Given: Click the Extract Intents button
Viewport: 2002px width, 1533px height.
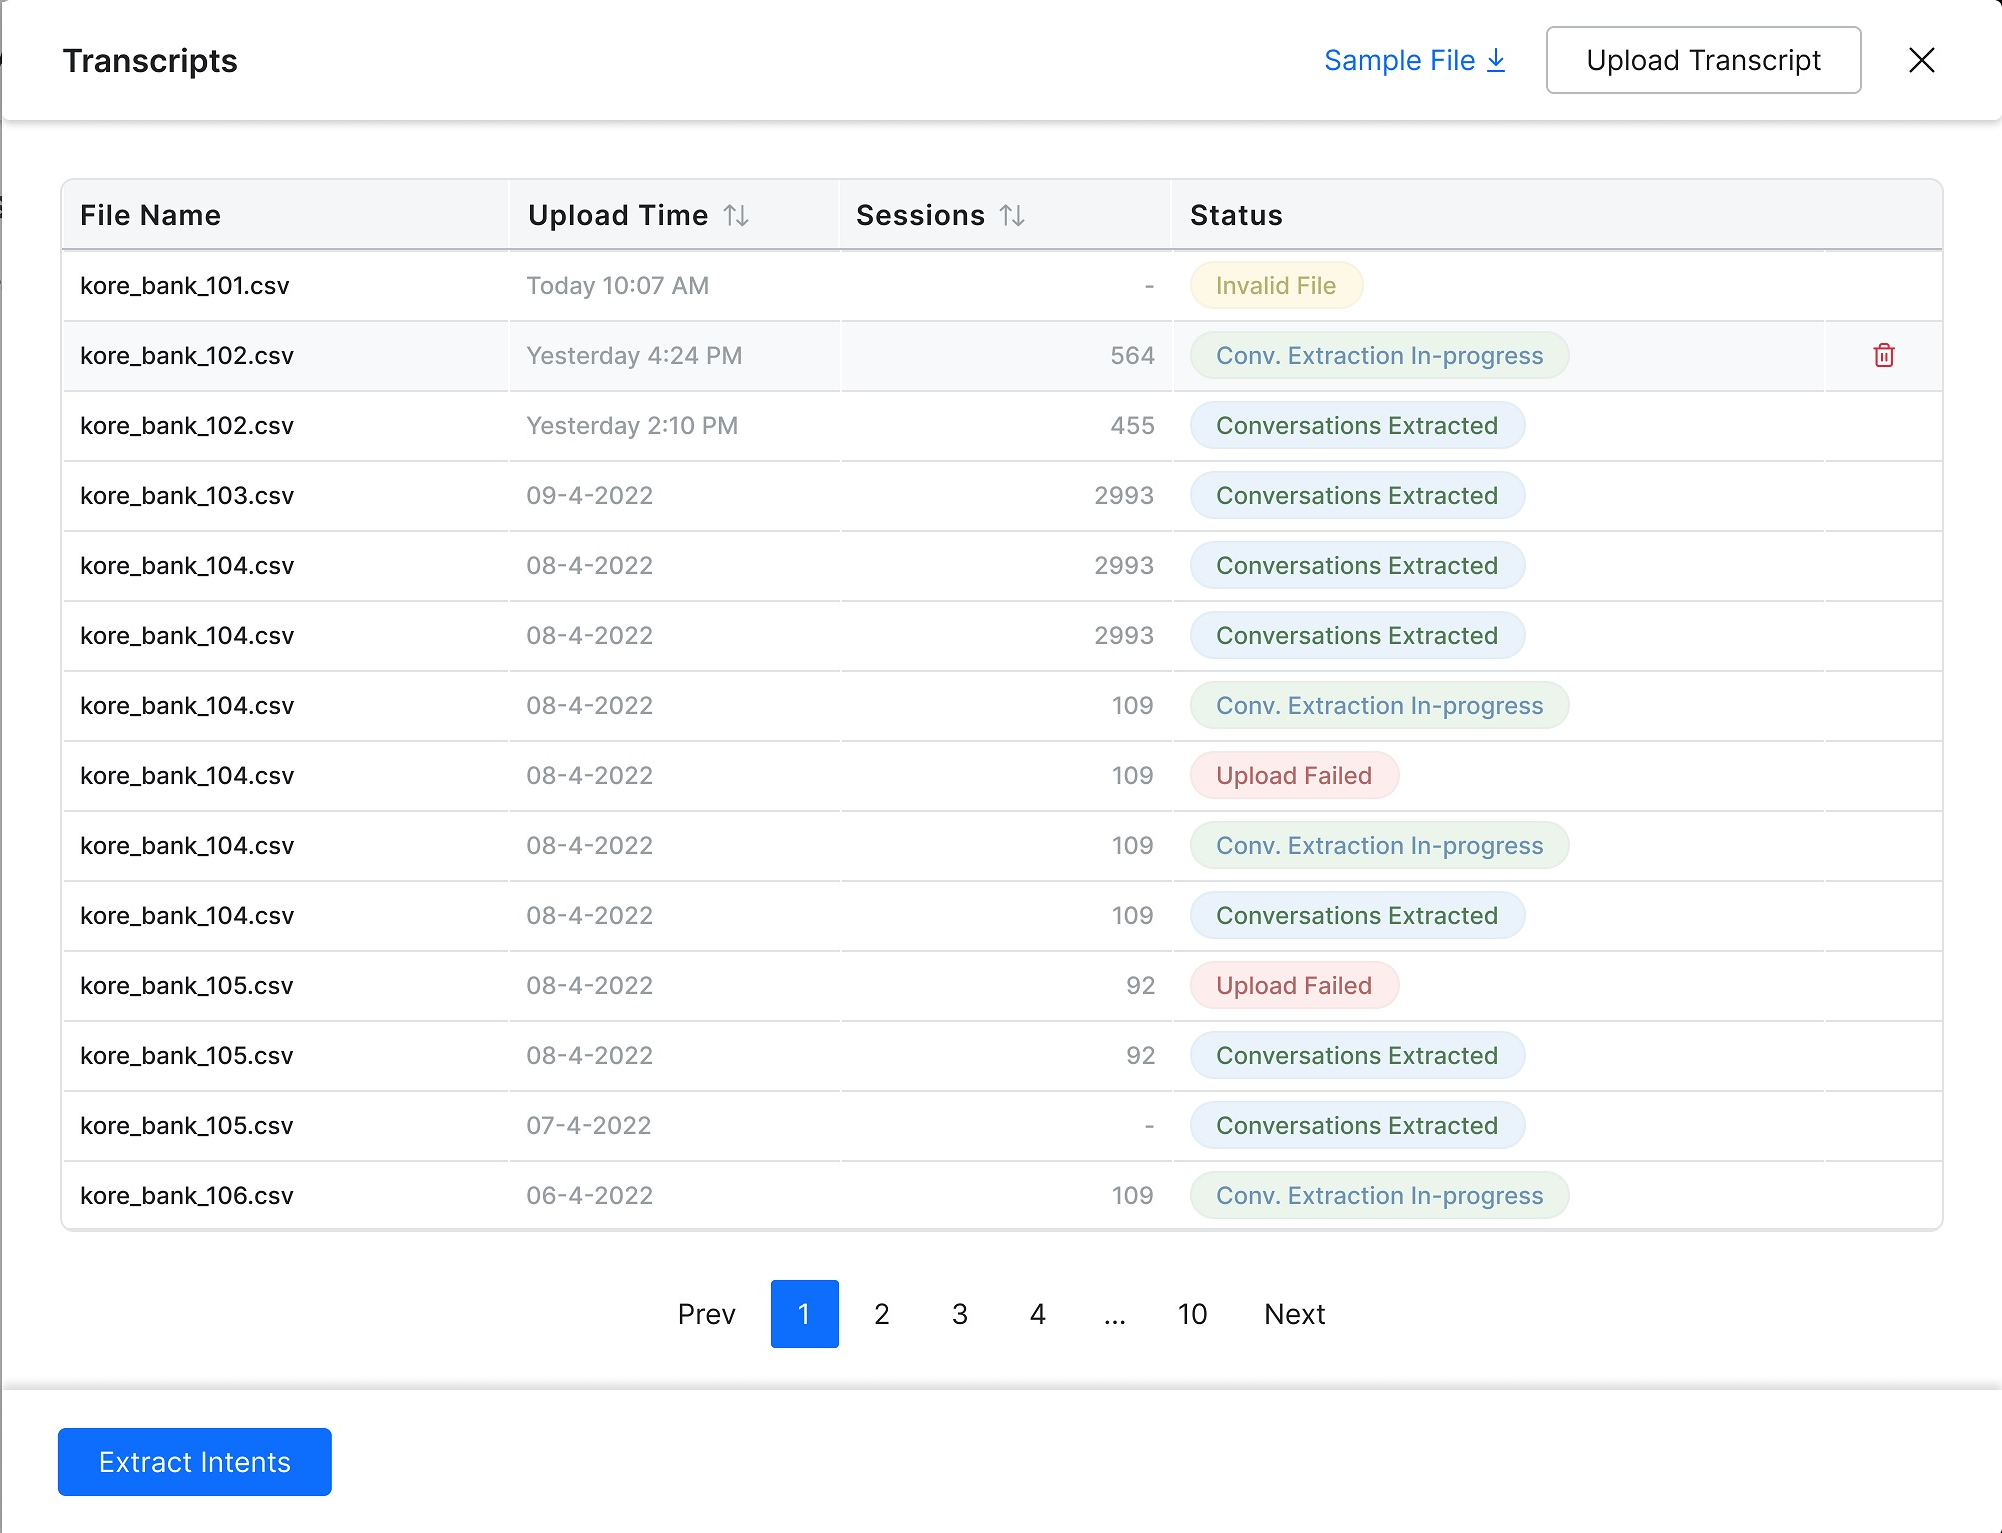Looking at the screenshot, I should [195, 1461].
